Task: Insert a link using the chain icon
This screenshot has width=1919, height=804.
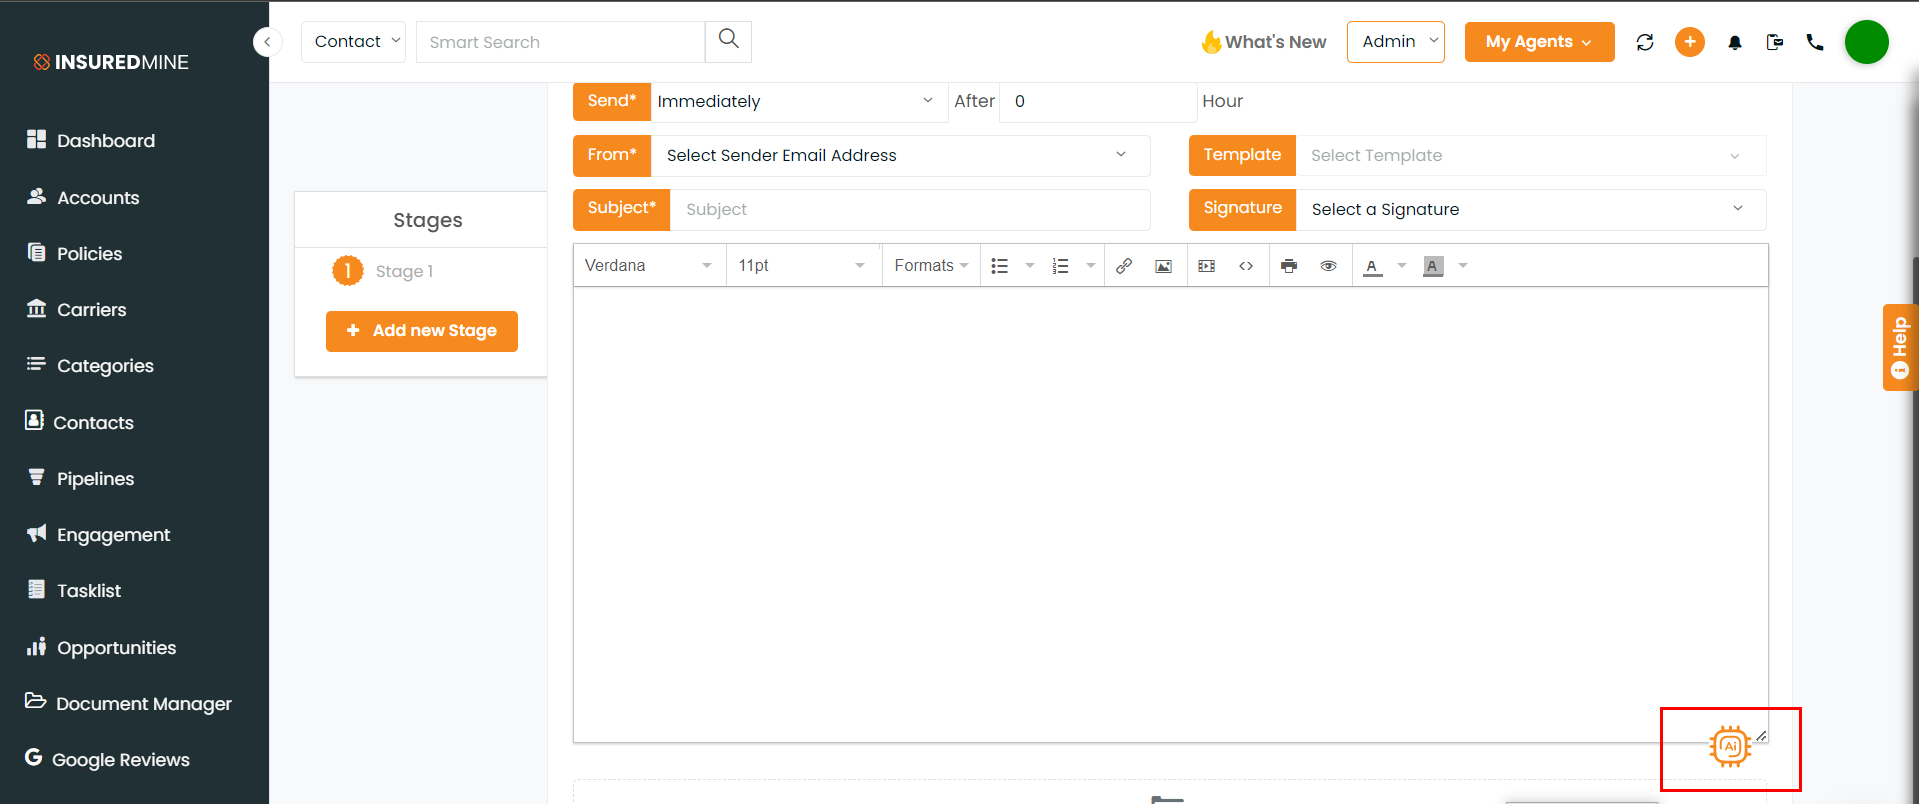Action: (x=1124, y=266)
